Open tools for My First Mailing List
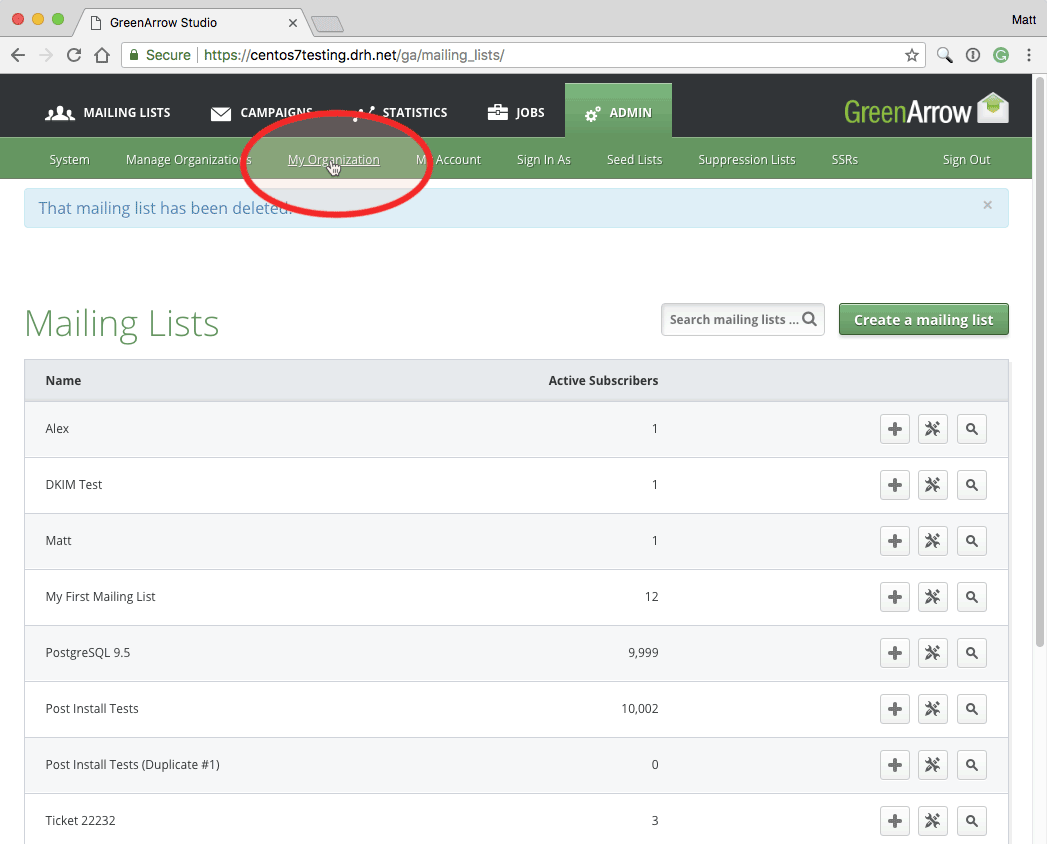This screenshot has height=844, width=1047. coord(933,597)
